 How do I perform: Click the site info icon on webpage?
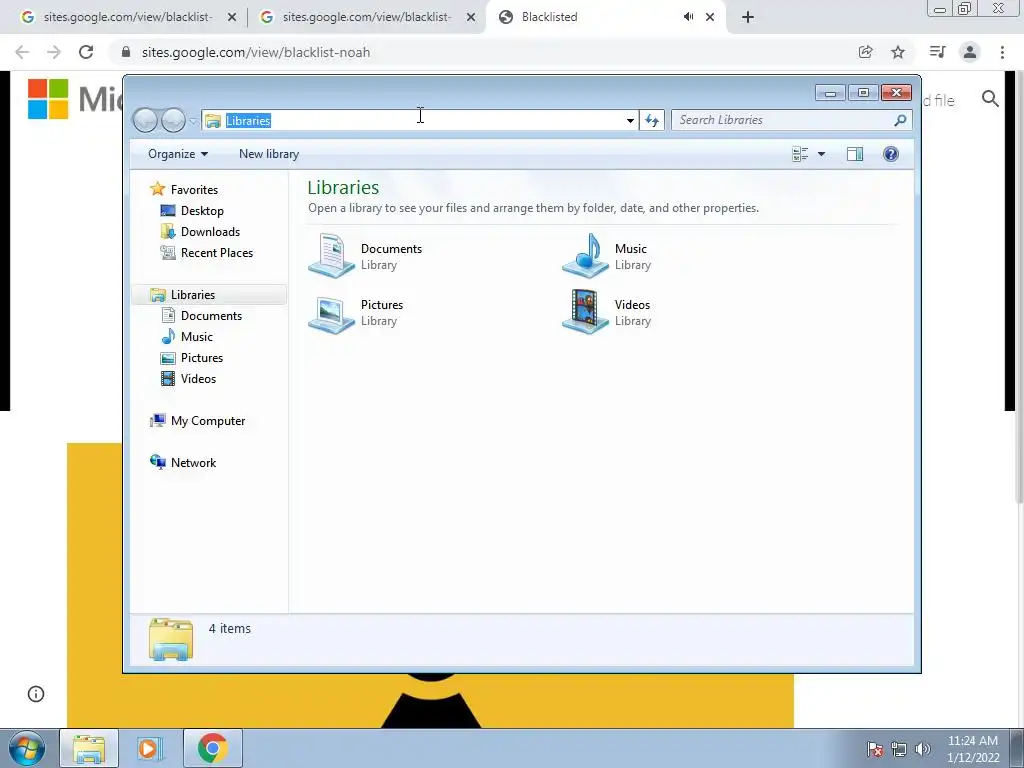coord(36,694)
